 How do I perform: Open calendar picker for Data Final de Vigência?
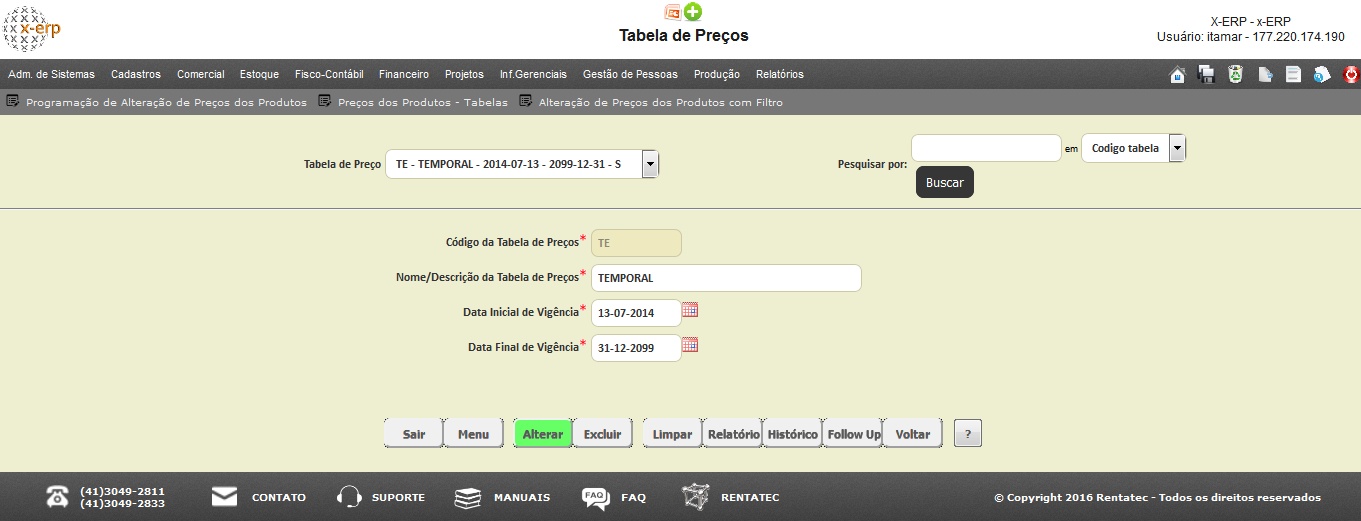point(690,346)
